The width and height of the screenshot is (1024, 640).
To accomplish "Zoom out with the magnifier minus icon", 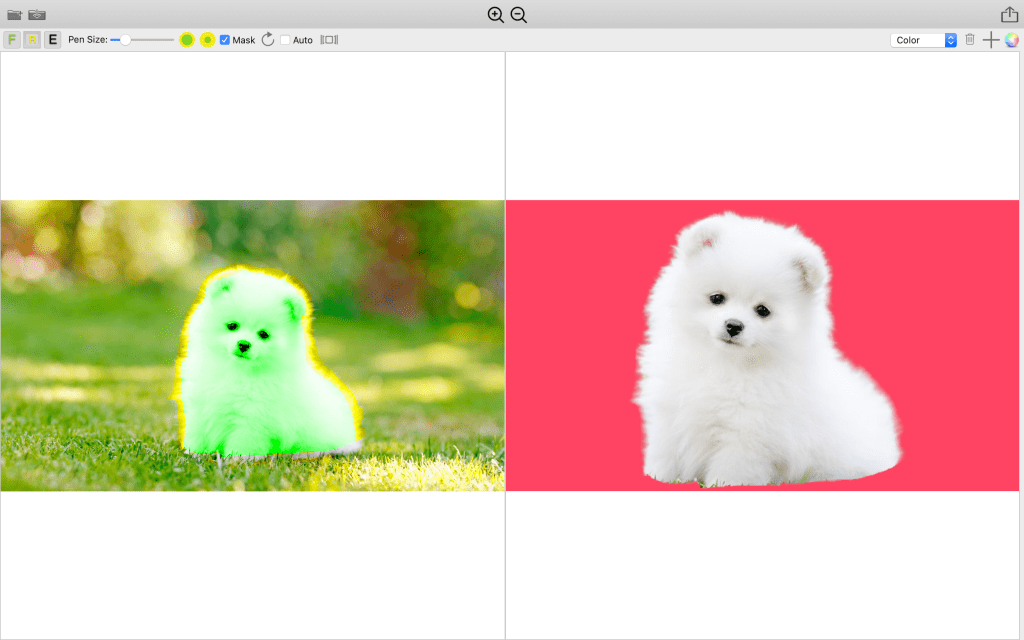I will click(518, 15).
